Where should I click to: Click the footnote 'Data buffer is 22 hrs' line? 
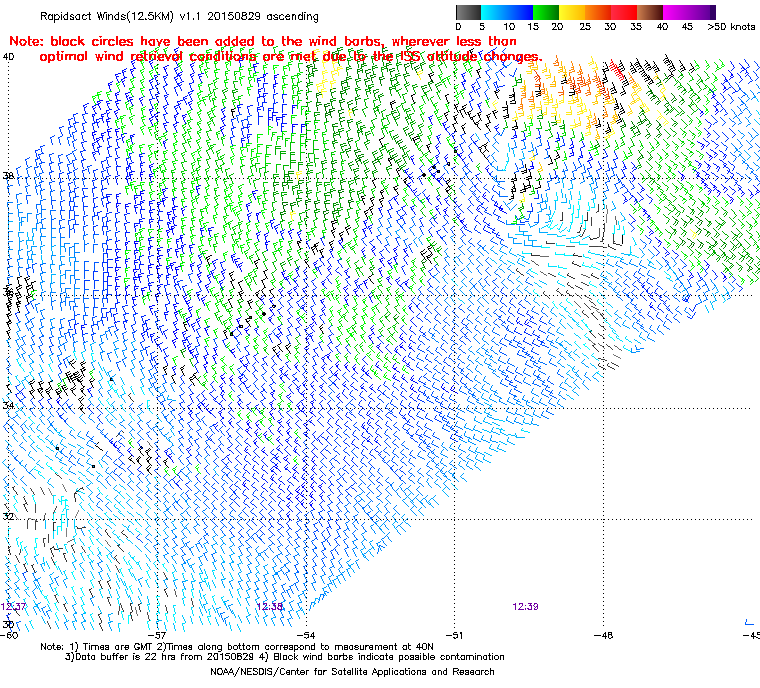click(x=285, y=657)
